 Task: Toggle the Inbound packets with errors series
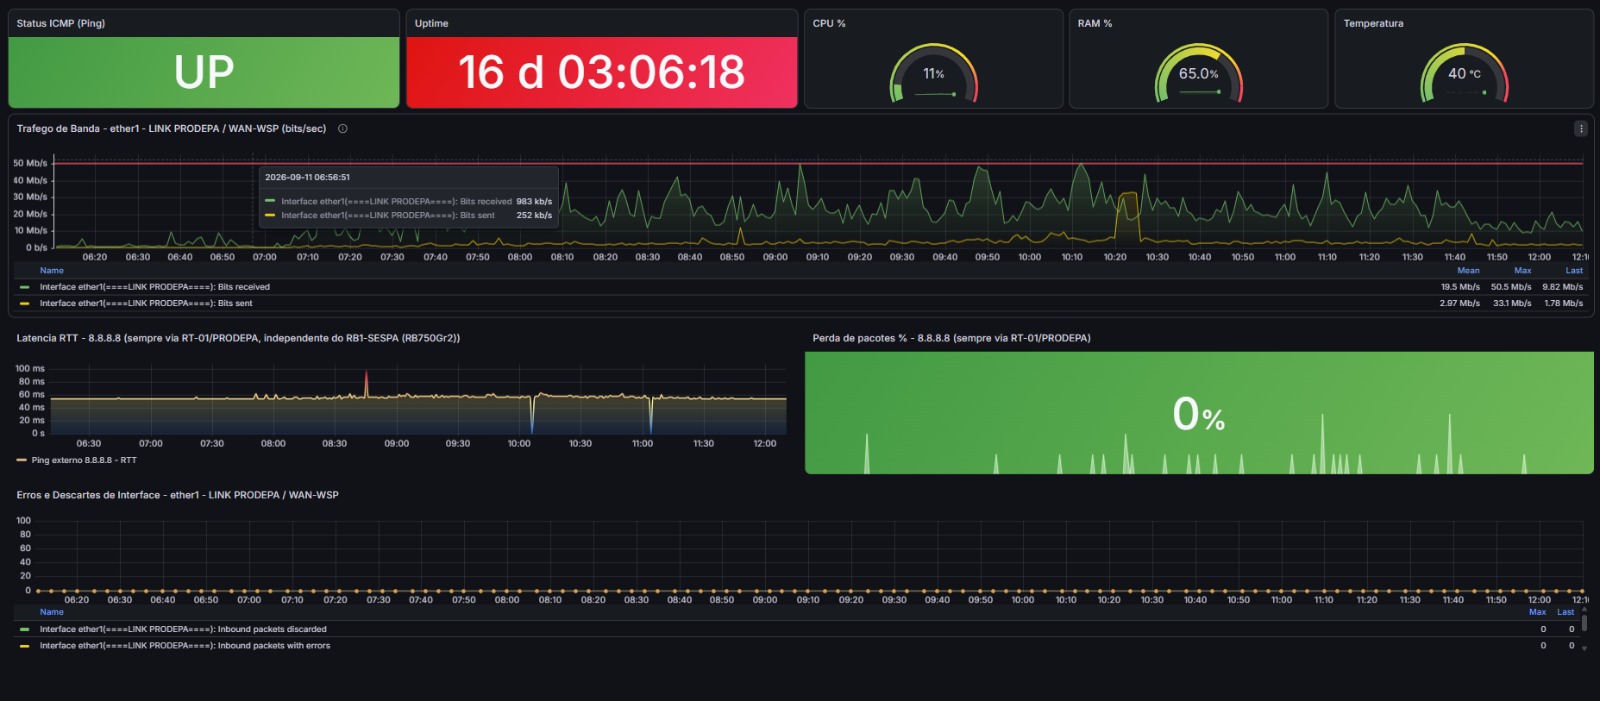185,646
